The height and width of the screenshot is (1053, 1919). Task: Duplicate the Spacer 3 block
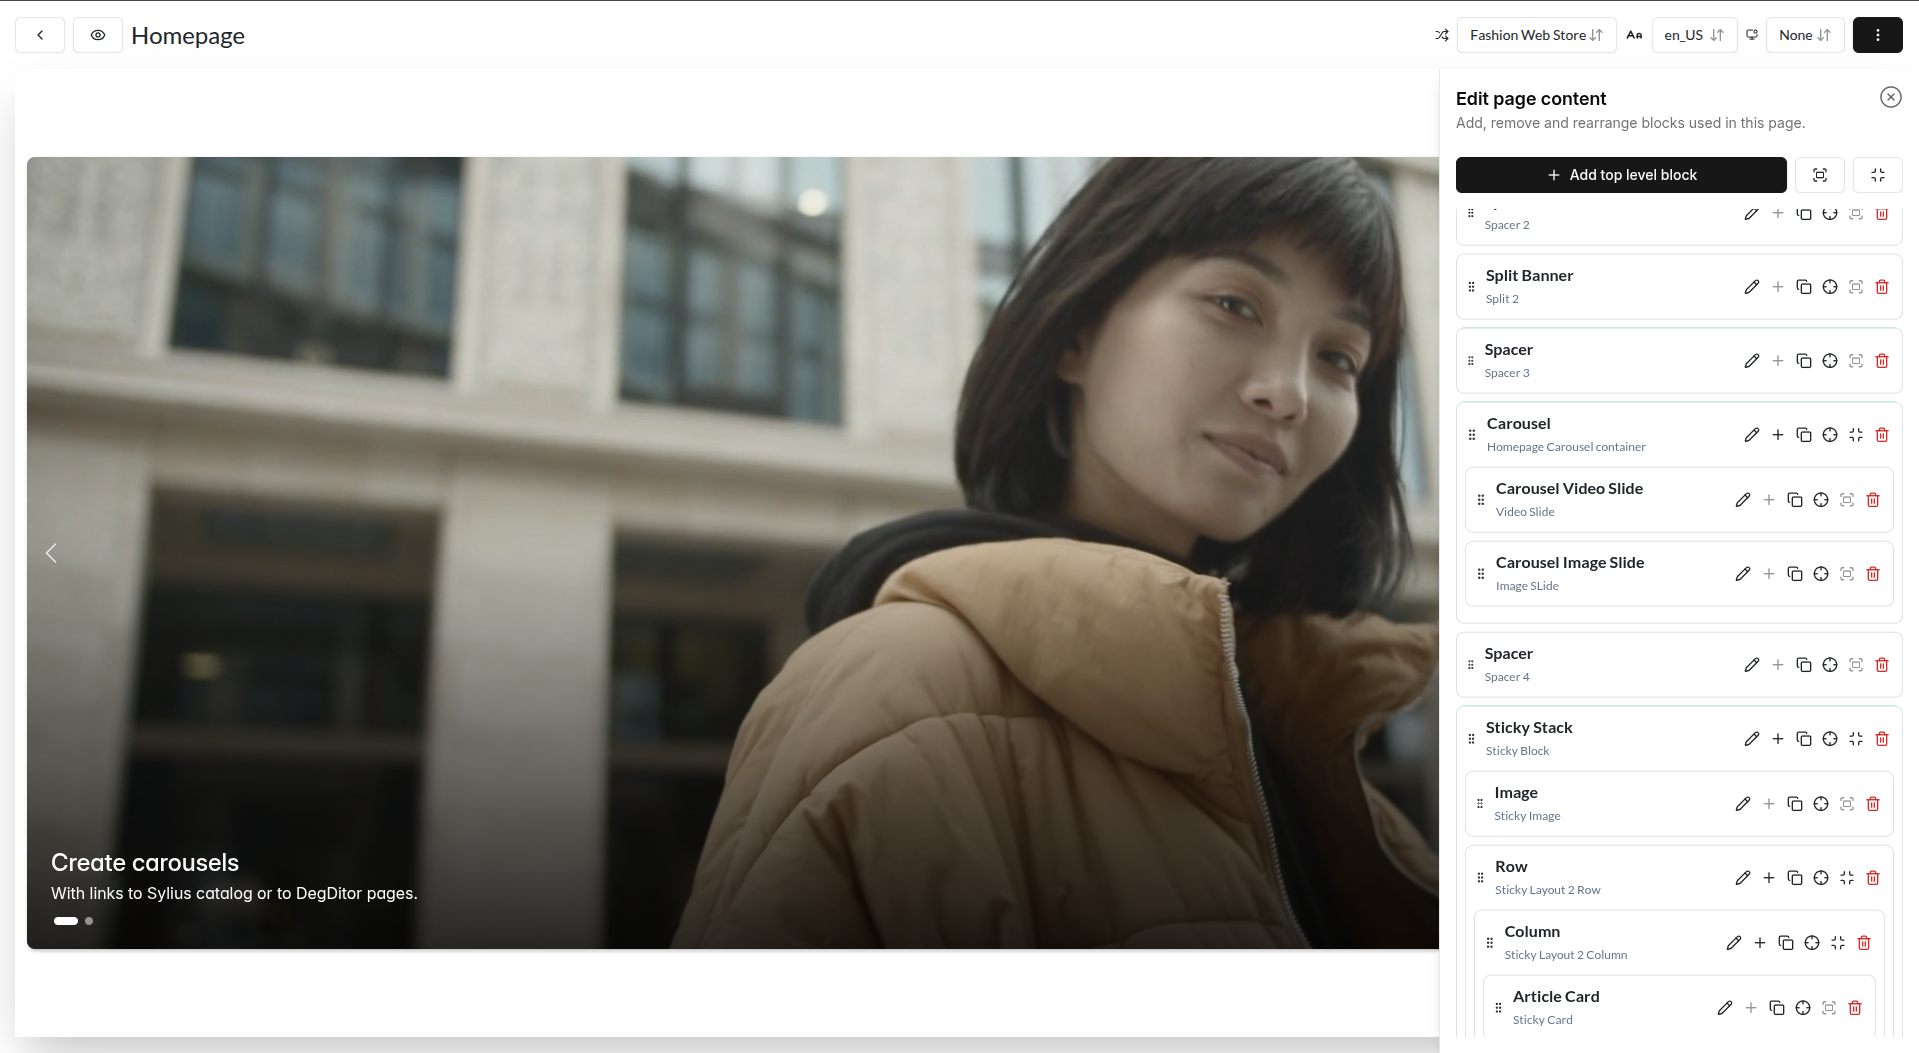click(x=1804, y=361)
